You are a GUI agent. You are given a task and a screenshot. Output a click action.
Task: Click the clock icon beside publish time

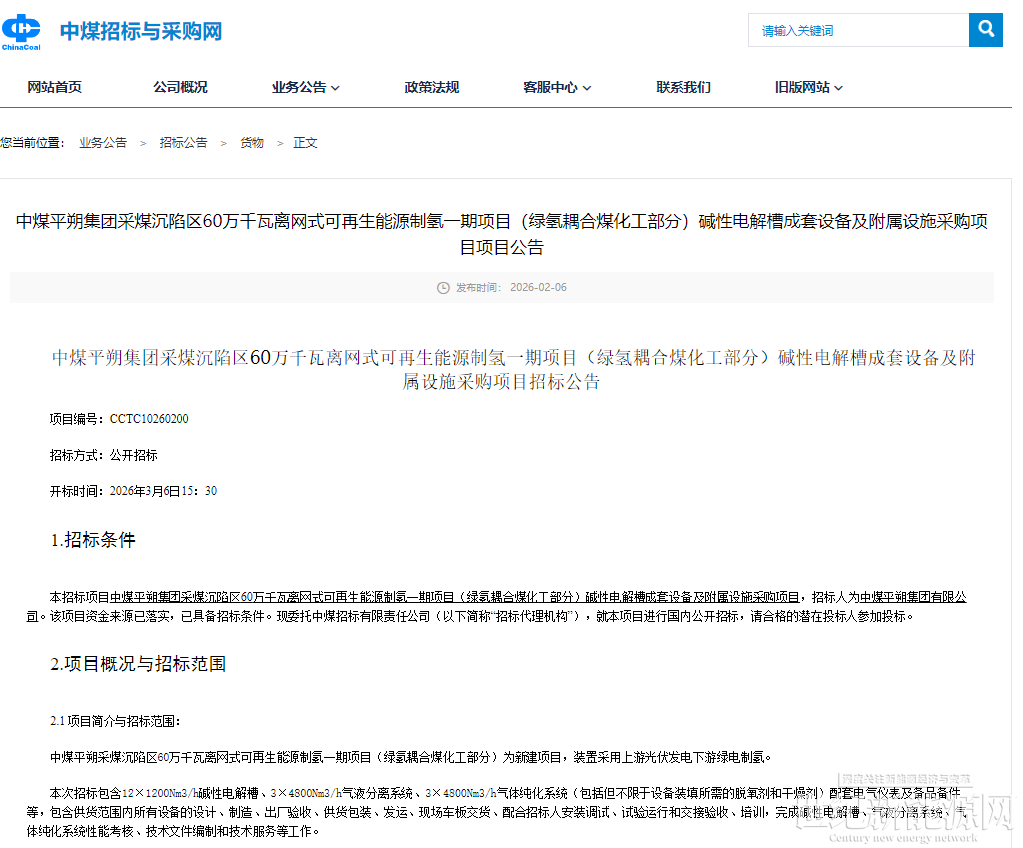pyautogui.click(x=443, y=288)
